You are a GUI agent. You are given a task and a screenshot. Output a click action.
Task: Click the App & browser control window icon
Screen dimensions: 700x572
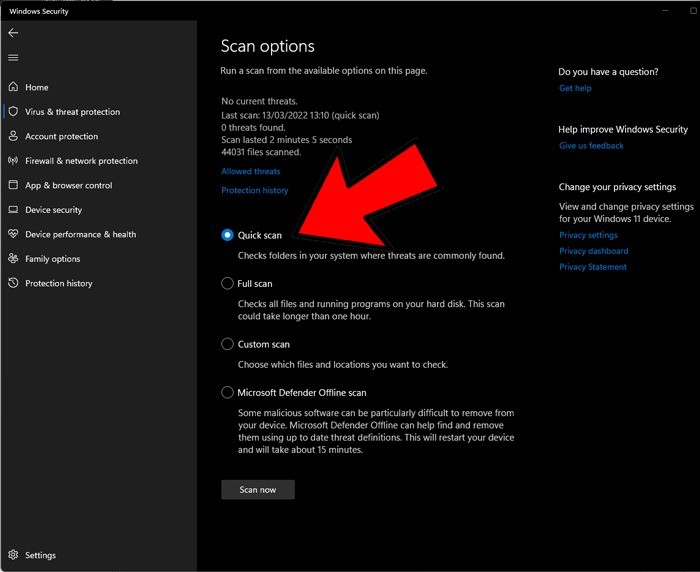point(13,185)
